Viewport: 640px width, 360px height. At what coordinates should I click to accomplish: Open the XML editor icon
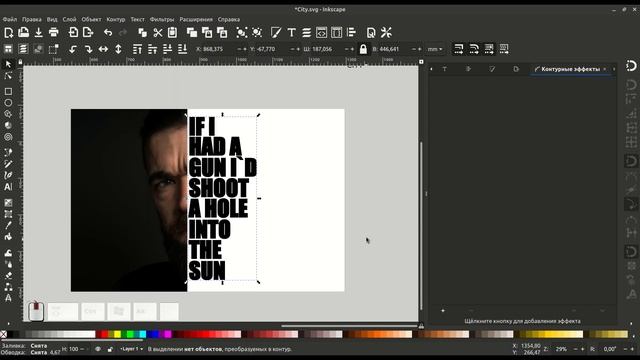322,33
